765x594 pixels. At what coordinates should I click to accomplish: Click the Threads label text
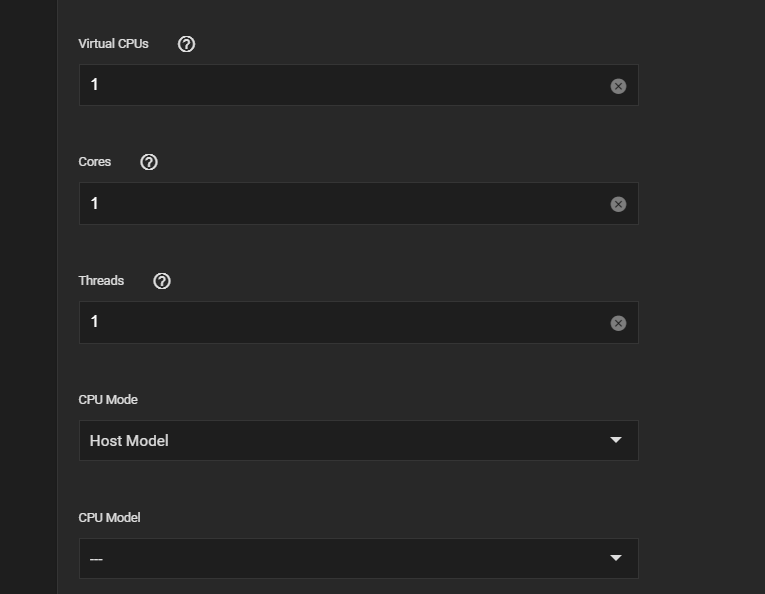click(101, 281)
